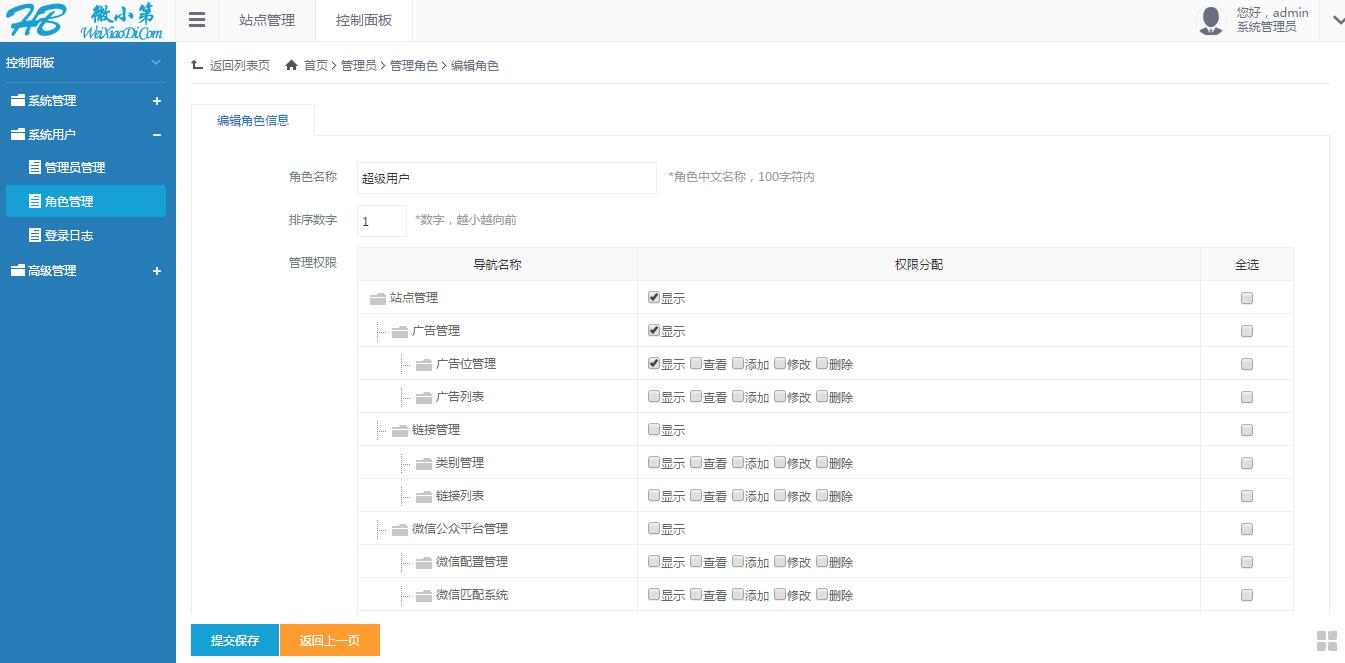The height and width of the screenshot is (663, 1345).
Task: Open 角色管理 in the sidebar
Action: (x=86, y=201)
